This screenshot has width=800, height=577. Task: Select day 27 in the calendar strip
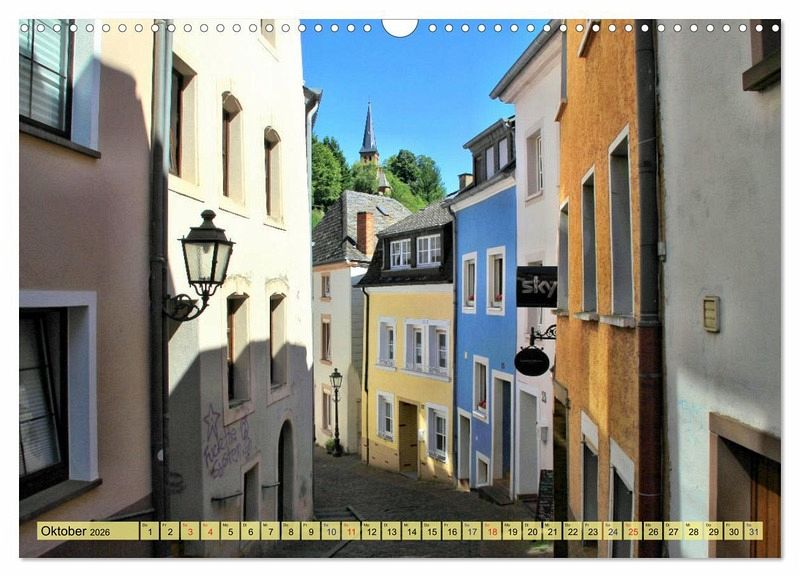pyautogui.click(x=673, y=531)
